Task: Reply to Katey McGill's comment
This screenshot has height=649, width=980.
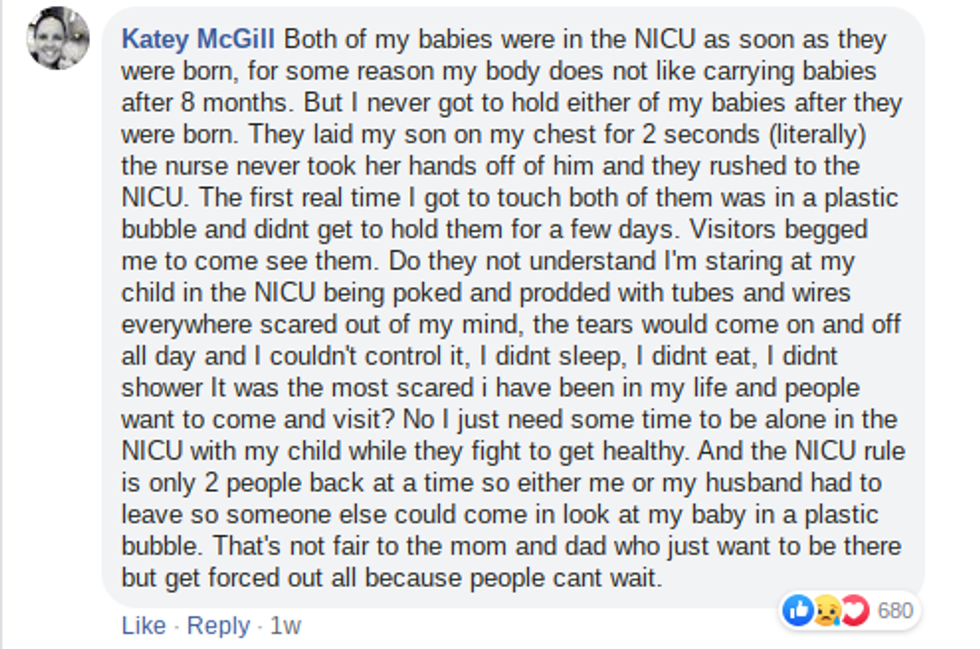Action: pyautogui.click(x=218, y=626)
